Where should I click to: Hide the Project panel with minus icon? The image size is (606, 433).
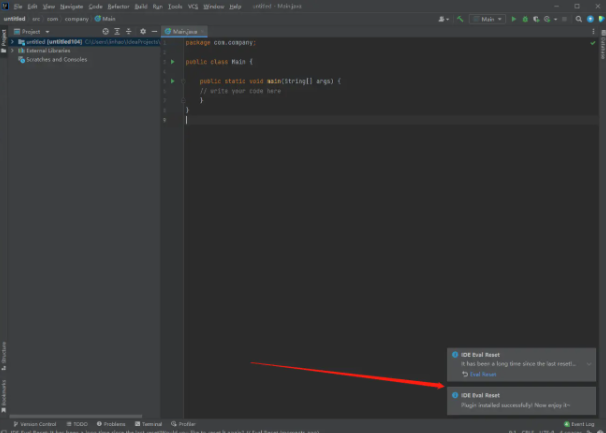coord(154,32)
